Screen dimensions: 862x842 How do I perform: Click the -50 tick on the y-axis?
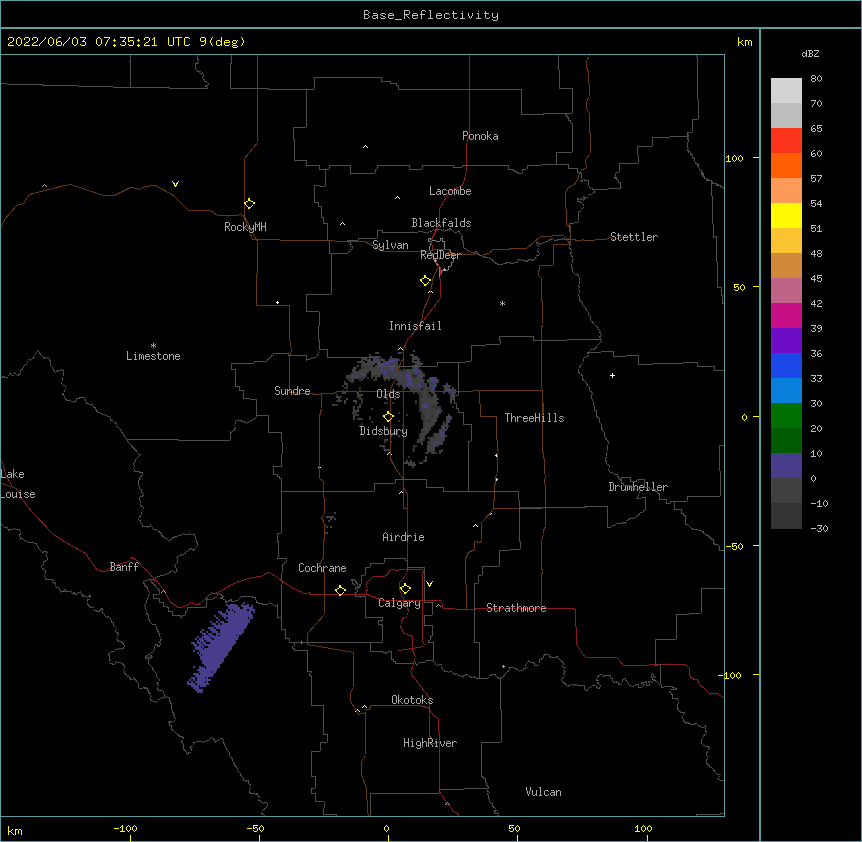coord(734,546)
